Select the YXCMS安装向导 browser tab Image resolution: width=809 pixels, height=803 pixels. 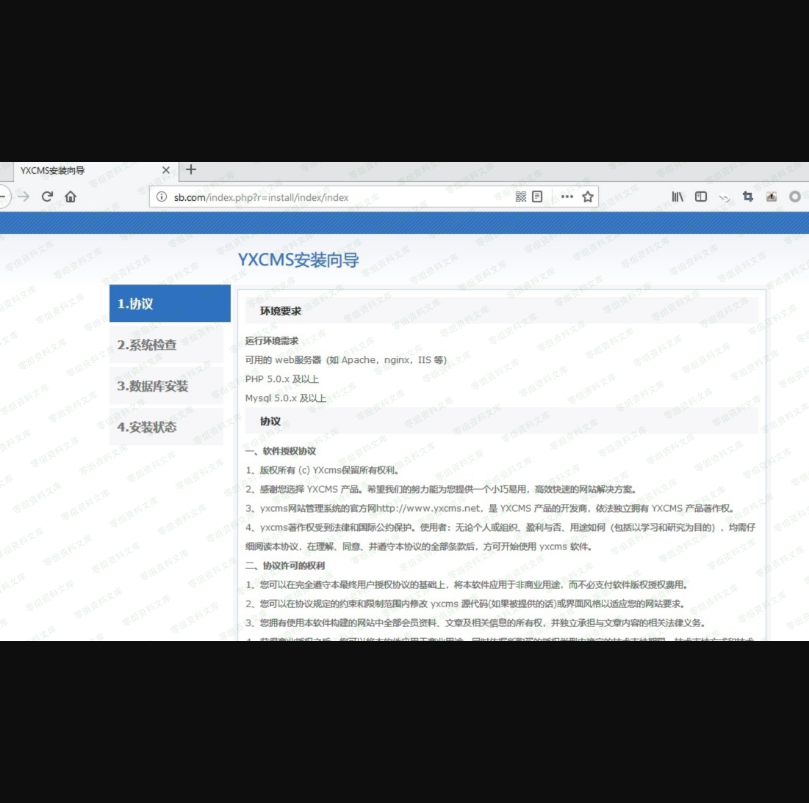tap(80, 171)
